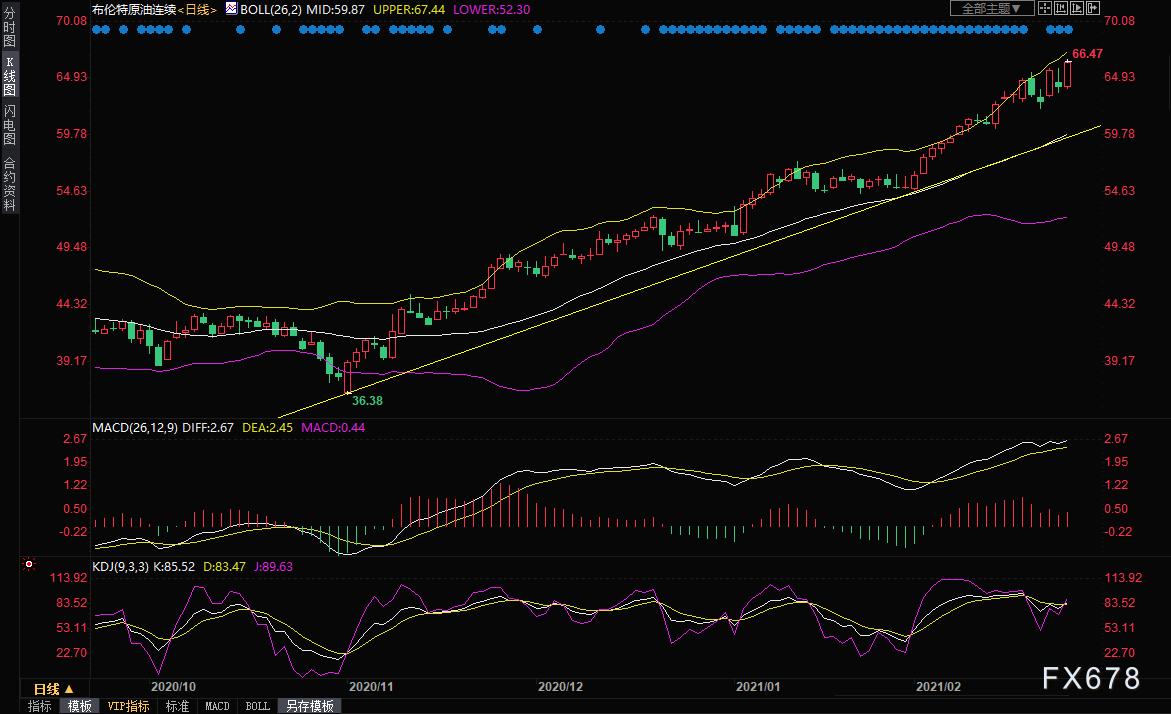Click the jump-to-end arrow chart icon
The width and height of the screenshot is (1171, 714).
coord(1093,8)
